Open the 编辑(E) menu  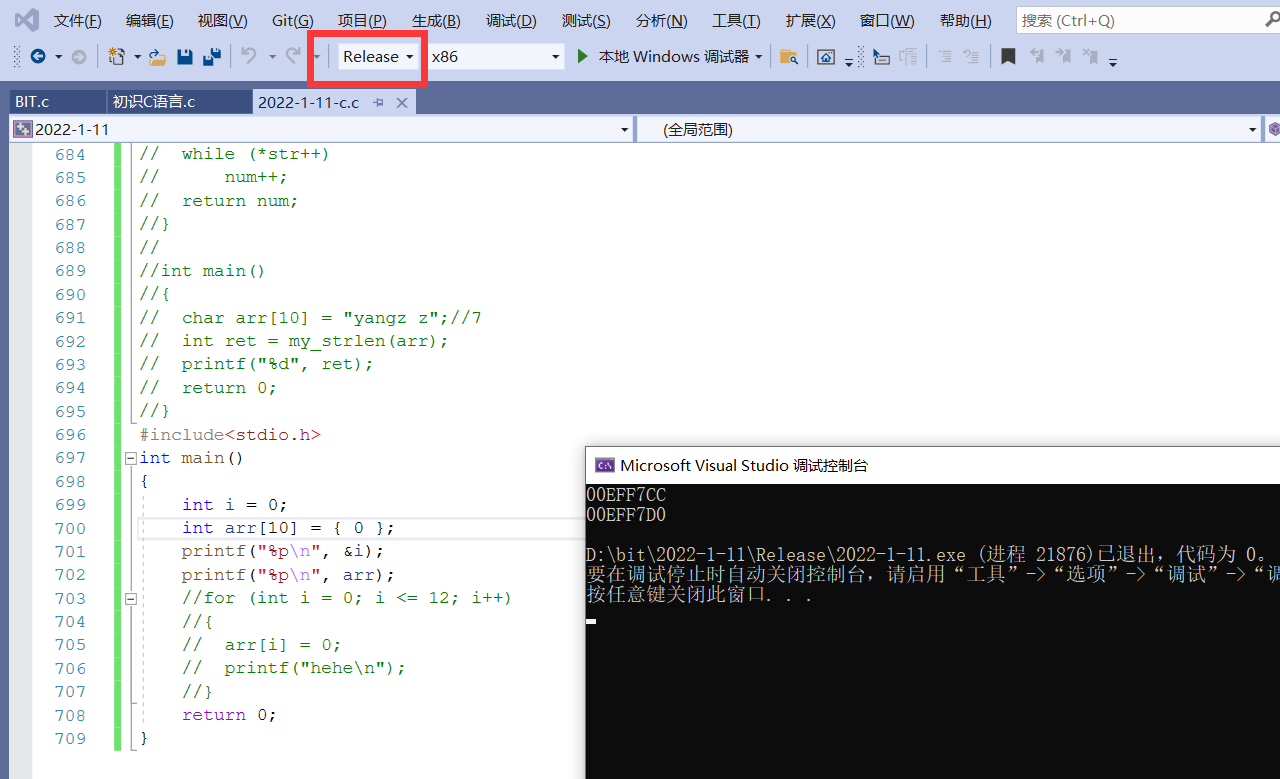(149, 21)
